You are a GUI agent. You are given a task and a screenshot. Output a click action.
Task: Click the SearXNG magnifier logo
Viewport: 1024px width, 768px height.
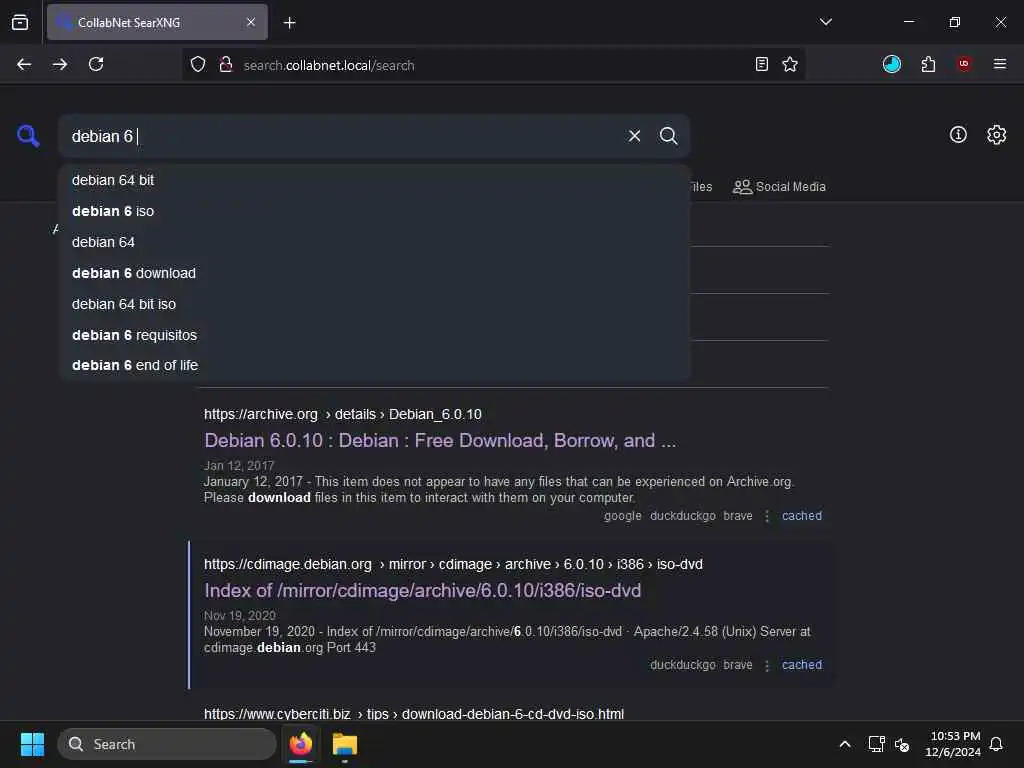(x=28, y=136)
